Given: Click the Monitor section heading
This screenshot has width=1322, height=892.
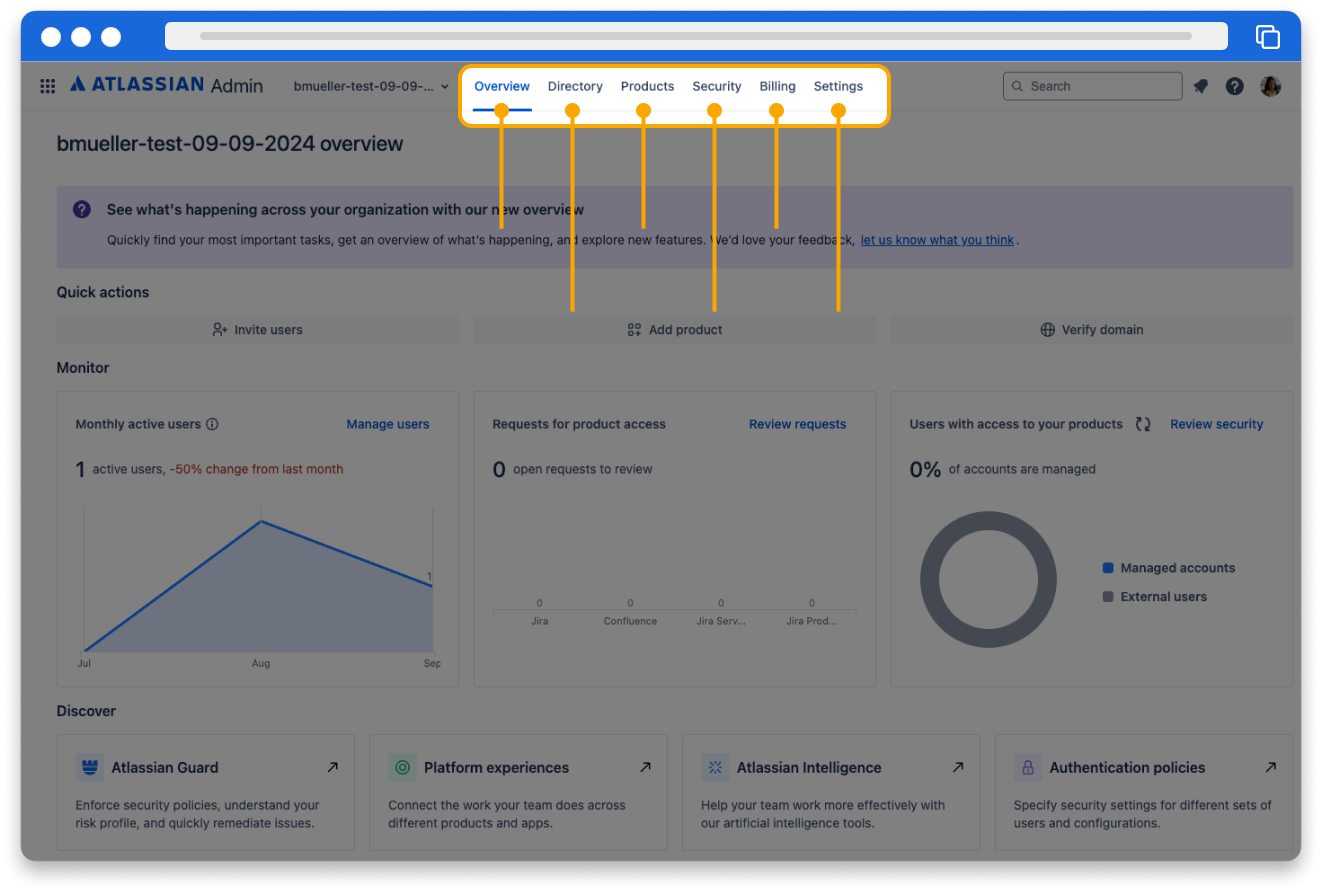Looking at the screenshot, I should pos(83,368).
